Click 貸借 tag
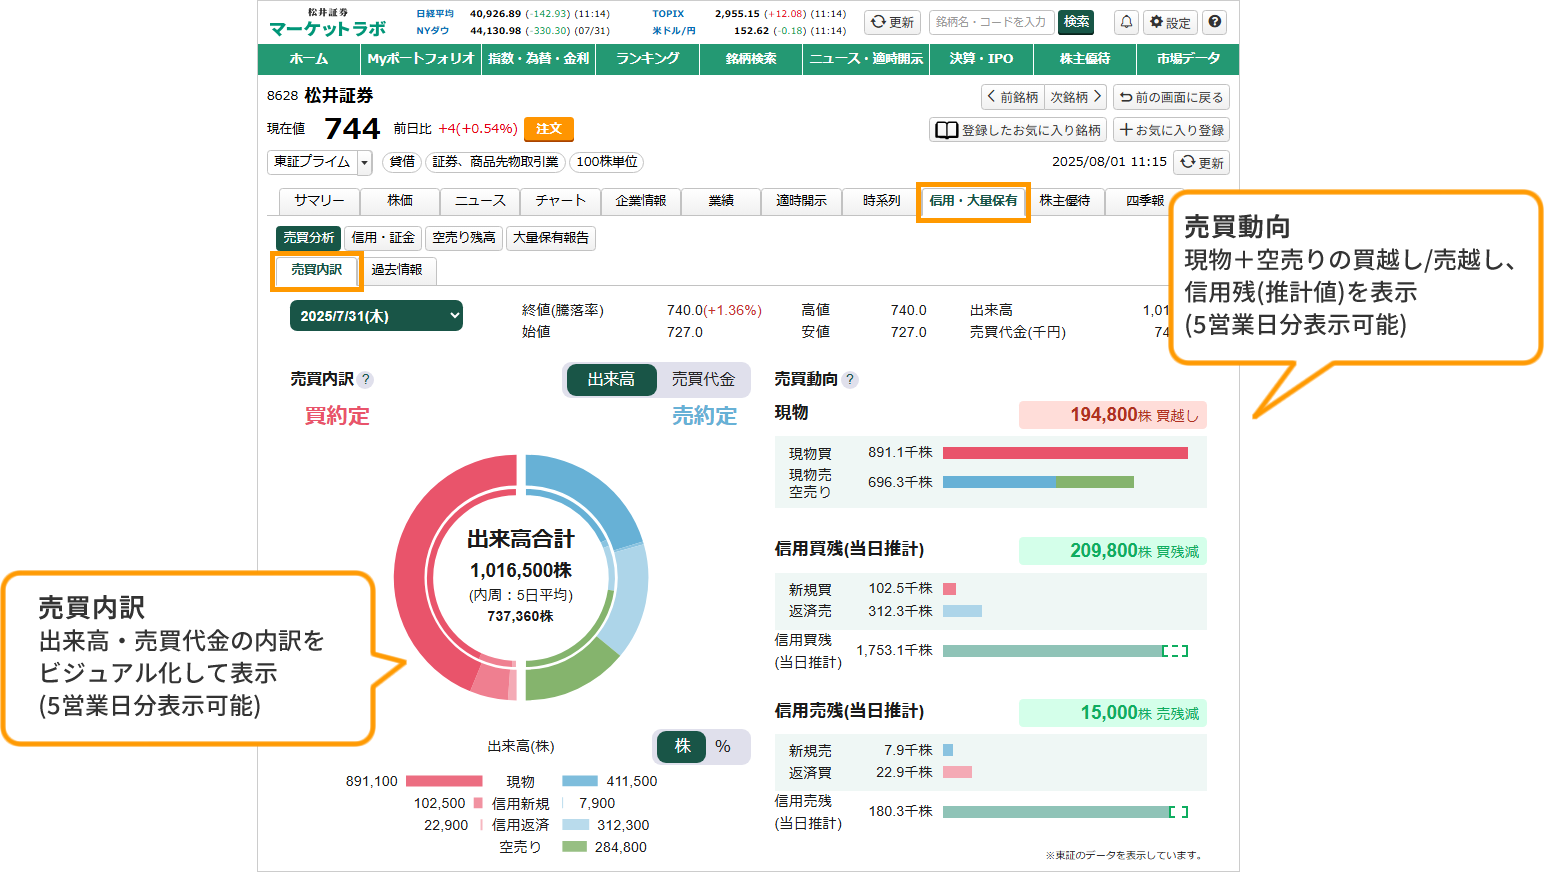1544x872 pixels. [x=402, y=162]
